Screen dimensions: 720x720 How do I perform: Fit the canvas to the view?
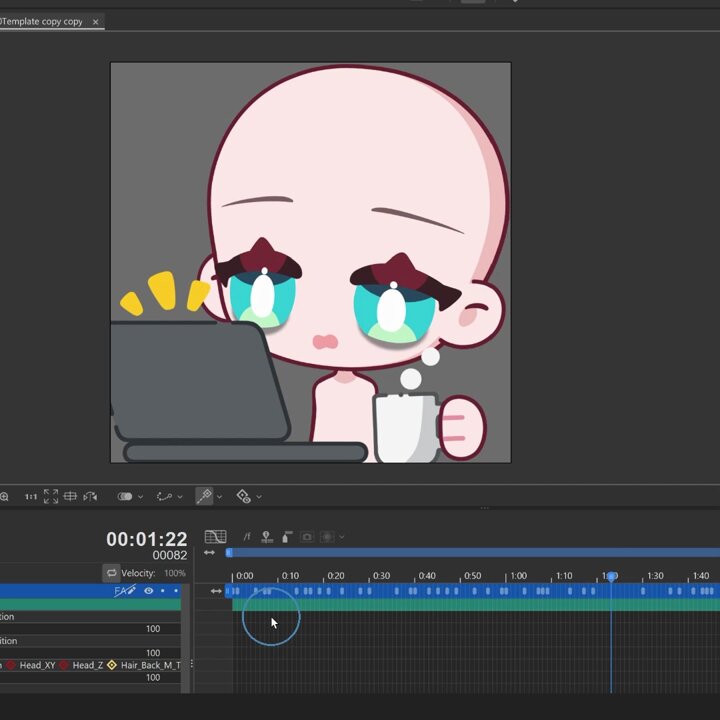point(51,496)
